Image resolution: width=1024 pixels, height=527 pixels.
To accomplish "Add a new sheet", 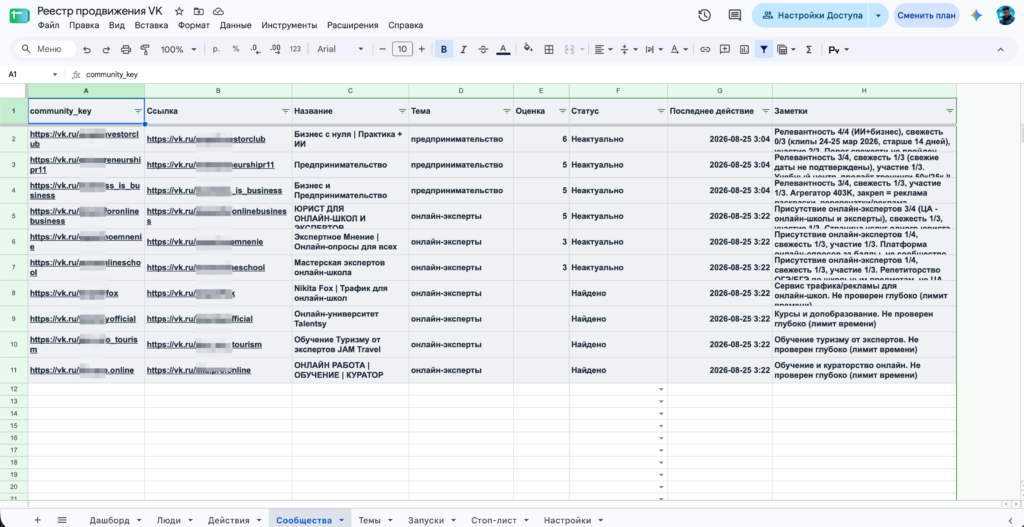I will [37, 520].
